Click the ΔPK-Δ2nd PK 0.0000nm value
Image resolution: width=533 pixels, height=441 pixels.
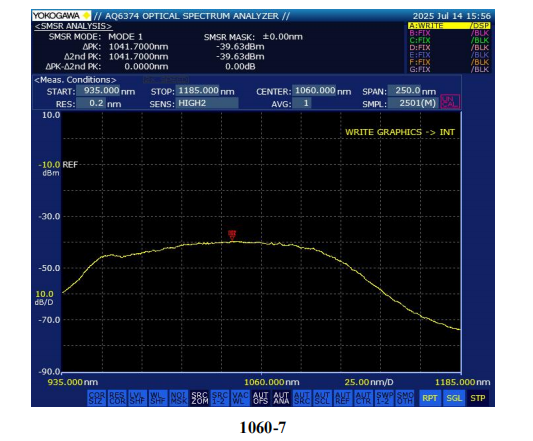click(x=146, y=66)
